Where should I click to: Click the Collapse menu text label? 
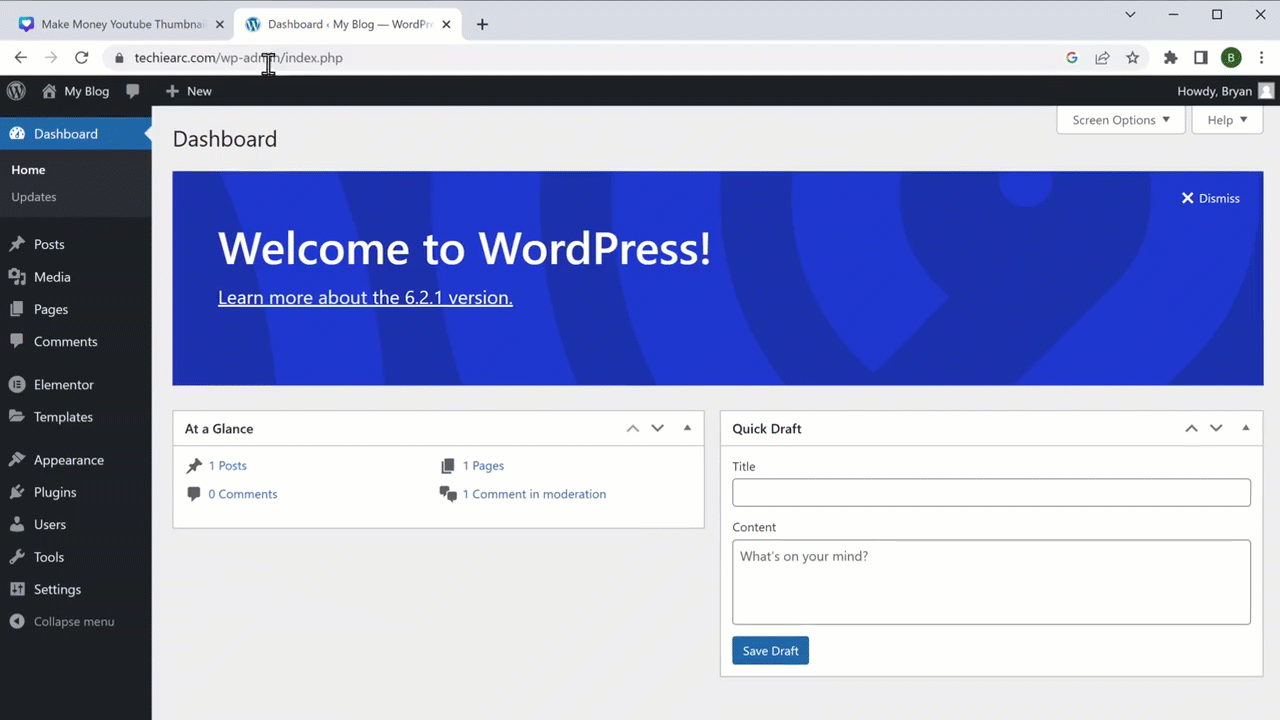pyautogui.click(x=74, y=621)
